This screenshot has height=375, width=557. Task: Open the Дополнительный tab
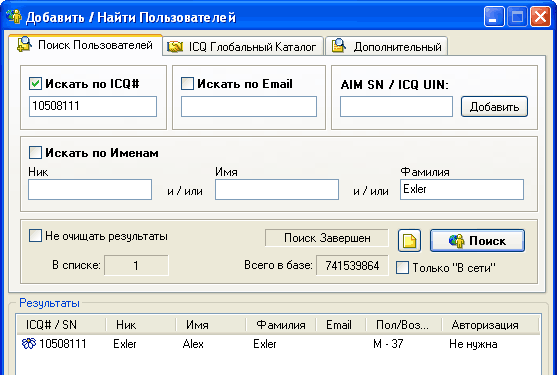[x=386, y=46]
